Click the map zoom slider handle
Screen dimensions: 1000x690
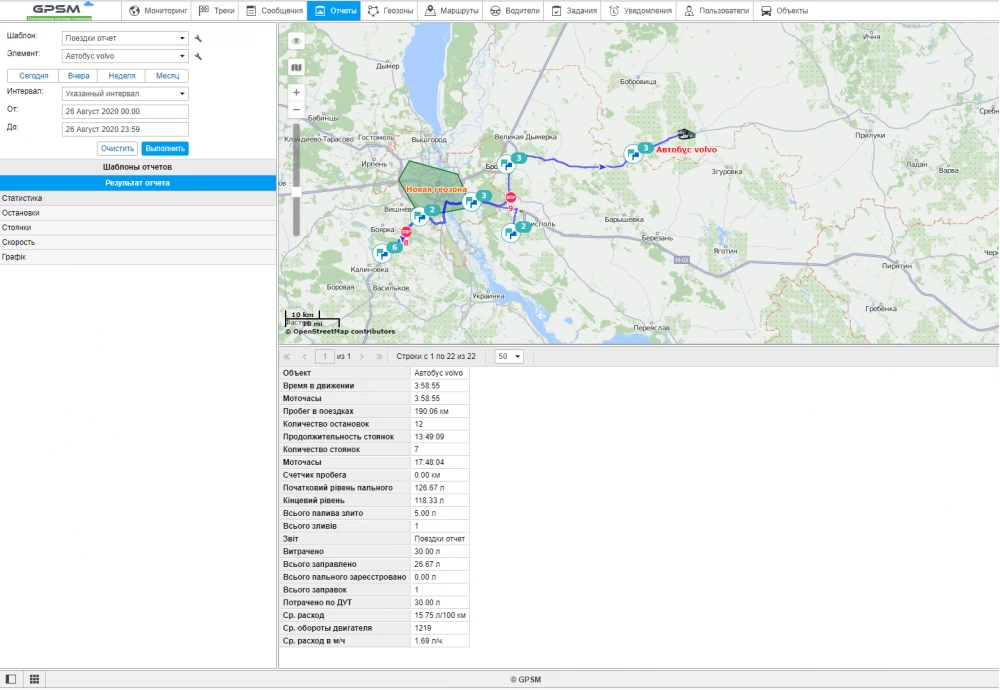point(296,191)
